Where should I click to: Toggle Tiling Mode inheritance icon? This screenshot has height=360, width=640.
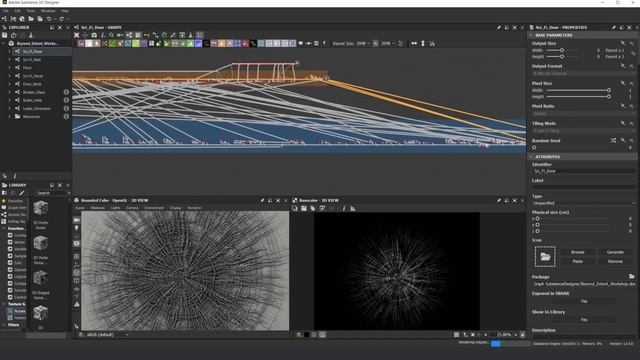623,123
